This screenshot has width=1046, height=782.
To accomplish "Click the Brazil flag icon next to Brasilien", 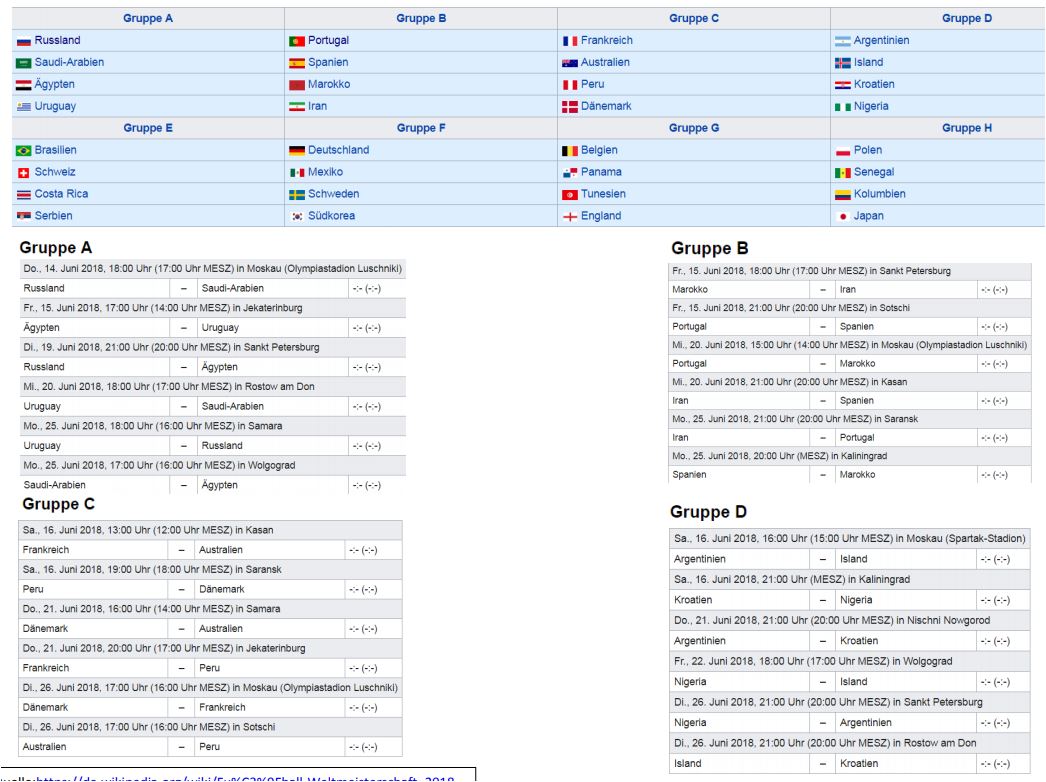I will click(x=24, y=151).
